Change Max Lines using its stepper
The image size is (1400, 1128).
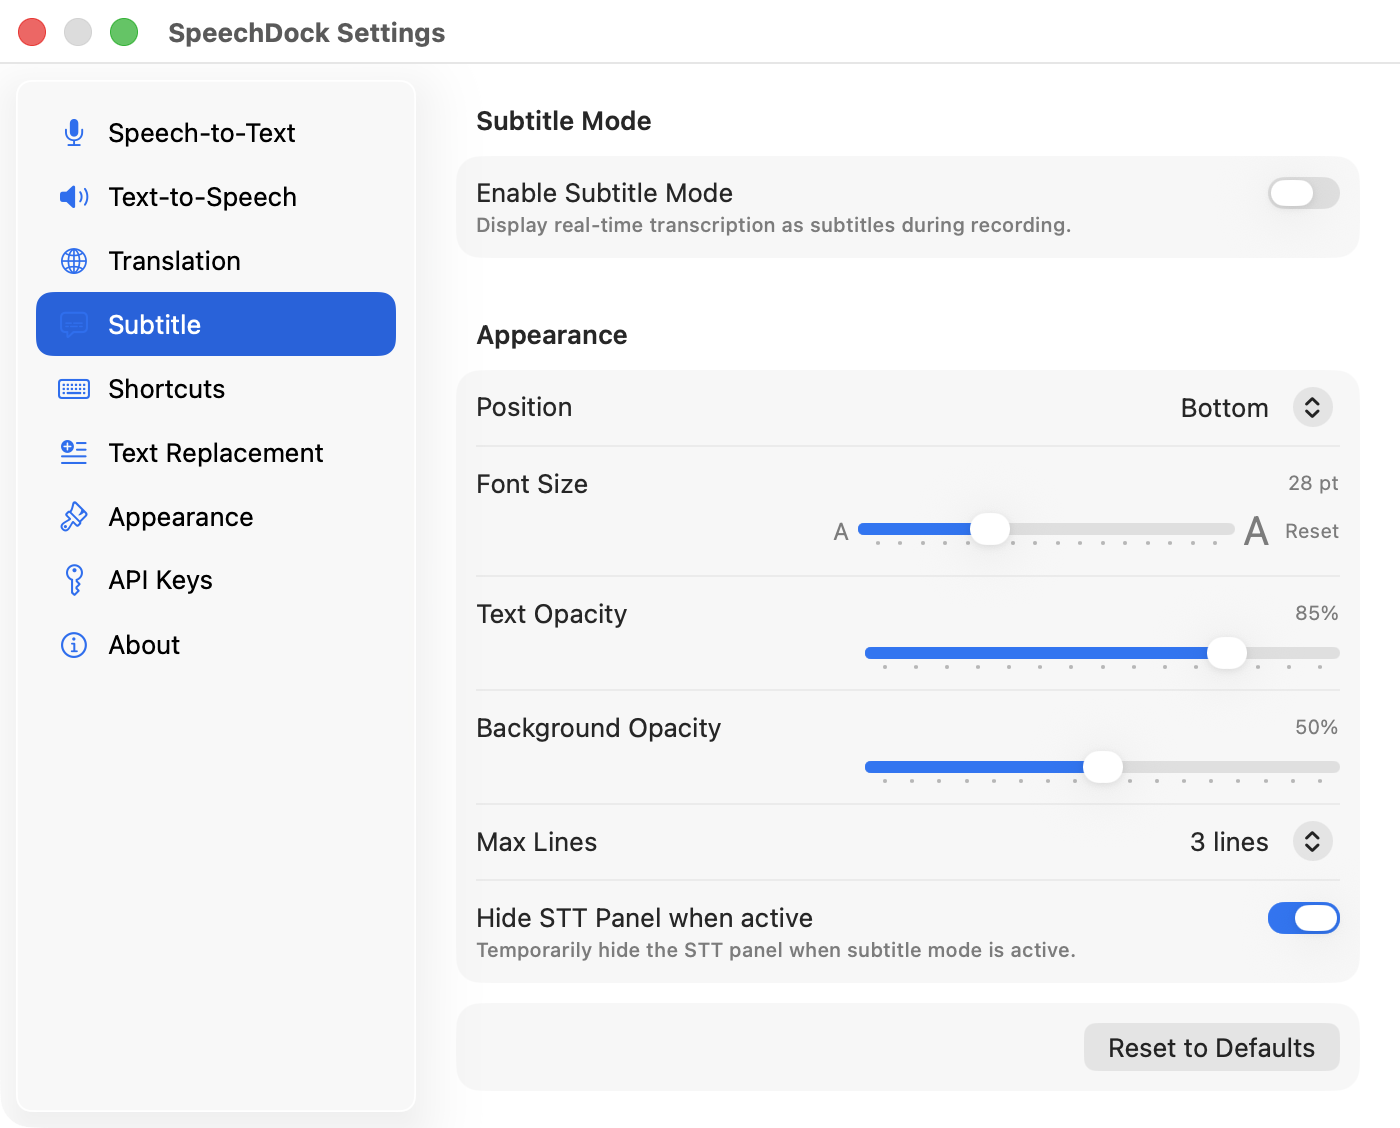pyautogui.click(x=1312, y=841)
